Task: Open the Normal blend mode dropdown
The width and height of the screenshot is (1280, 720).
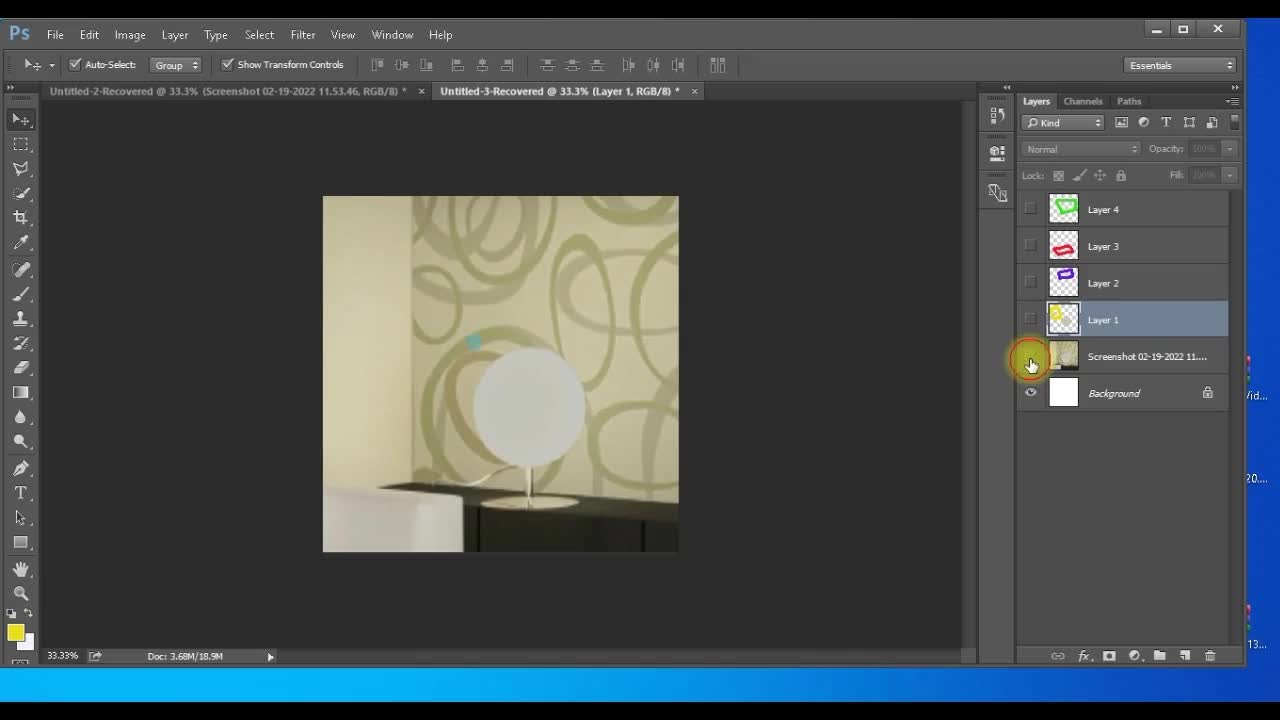Action: point(1080,149)
